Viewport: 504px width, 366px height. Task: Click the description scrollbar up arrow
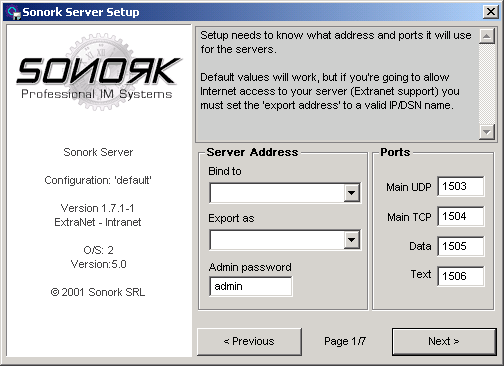487,36
